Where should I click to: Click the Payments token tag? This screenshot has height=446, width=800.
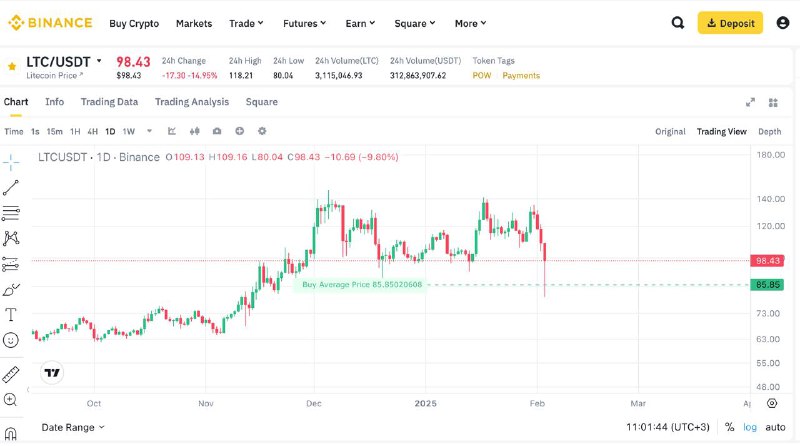(x=521, y=76)
